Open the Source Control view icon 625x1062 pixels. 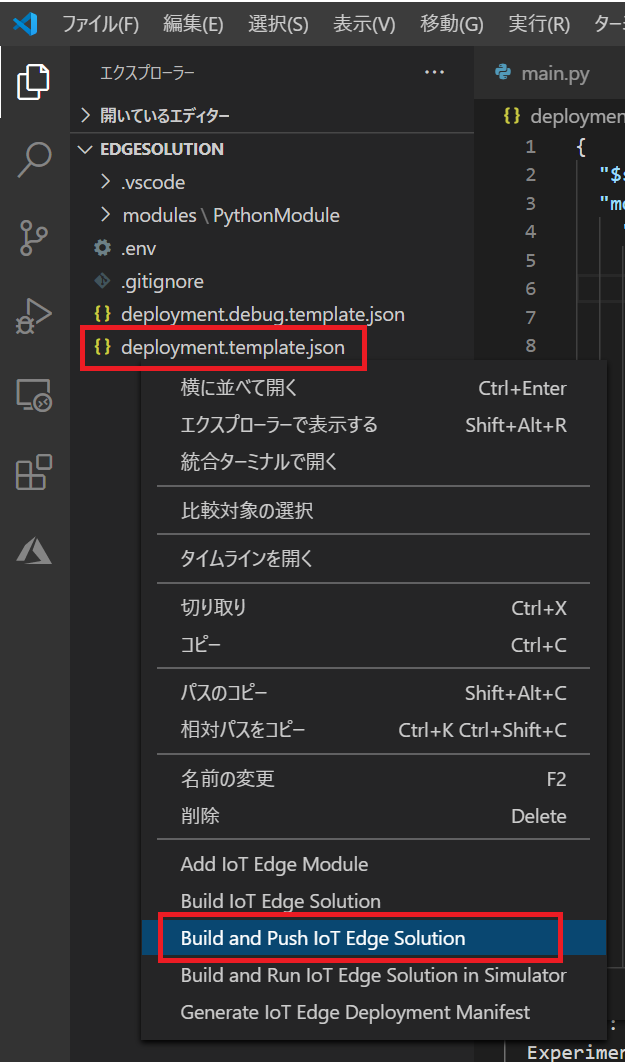33,237
